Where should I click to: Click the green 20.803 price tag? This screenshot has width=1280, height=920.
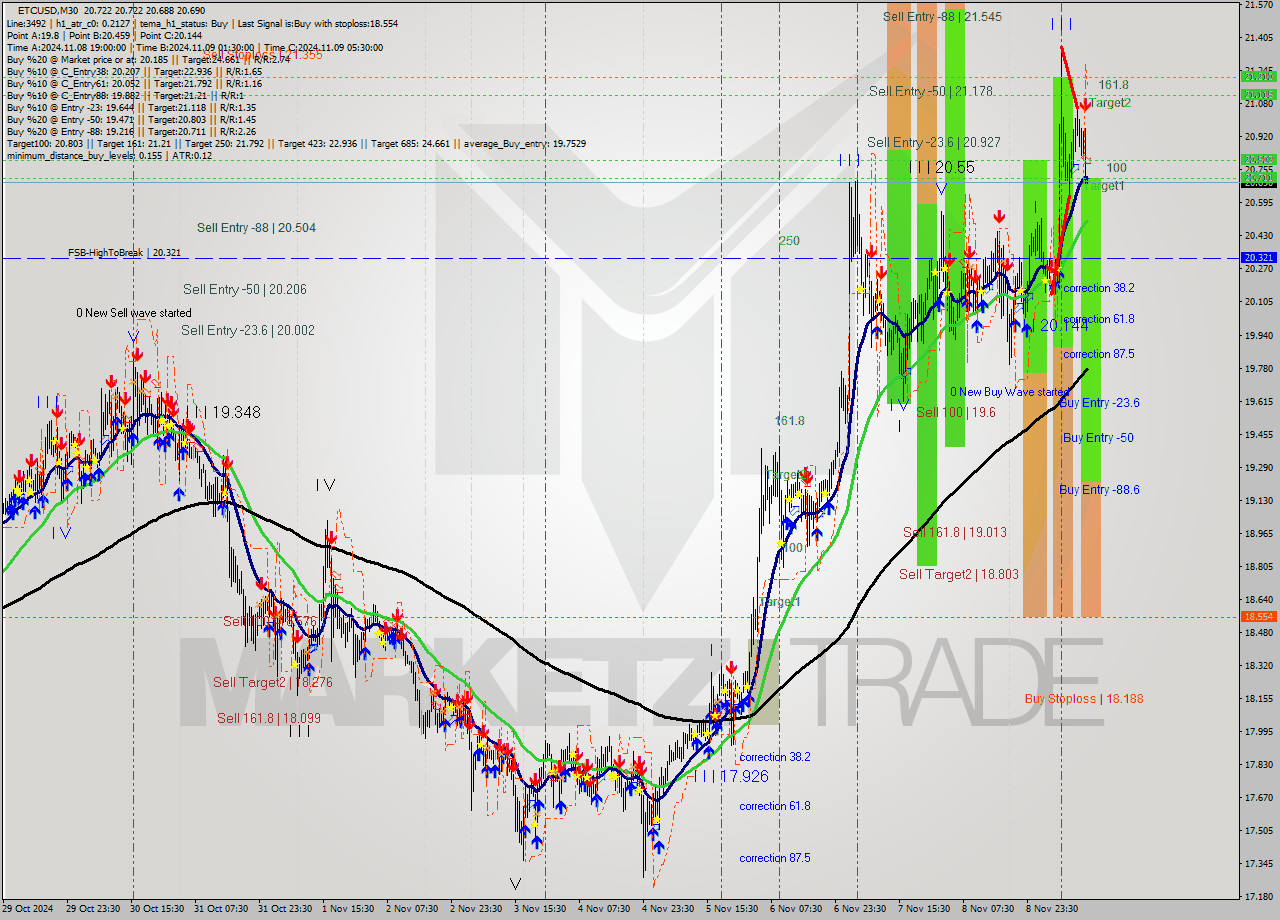pos(1258,159)
